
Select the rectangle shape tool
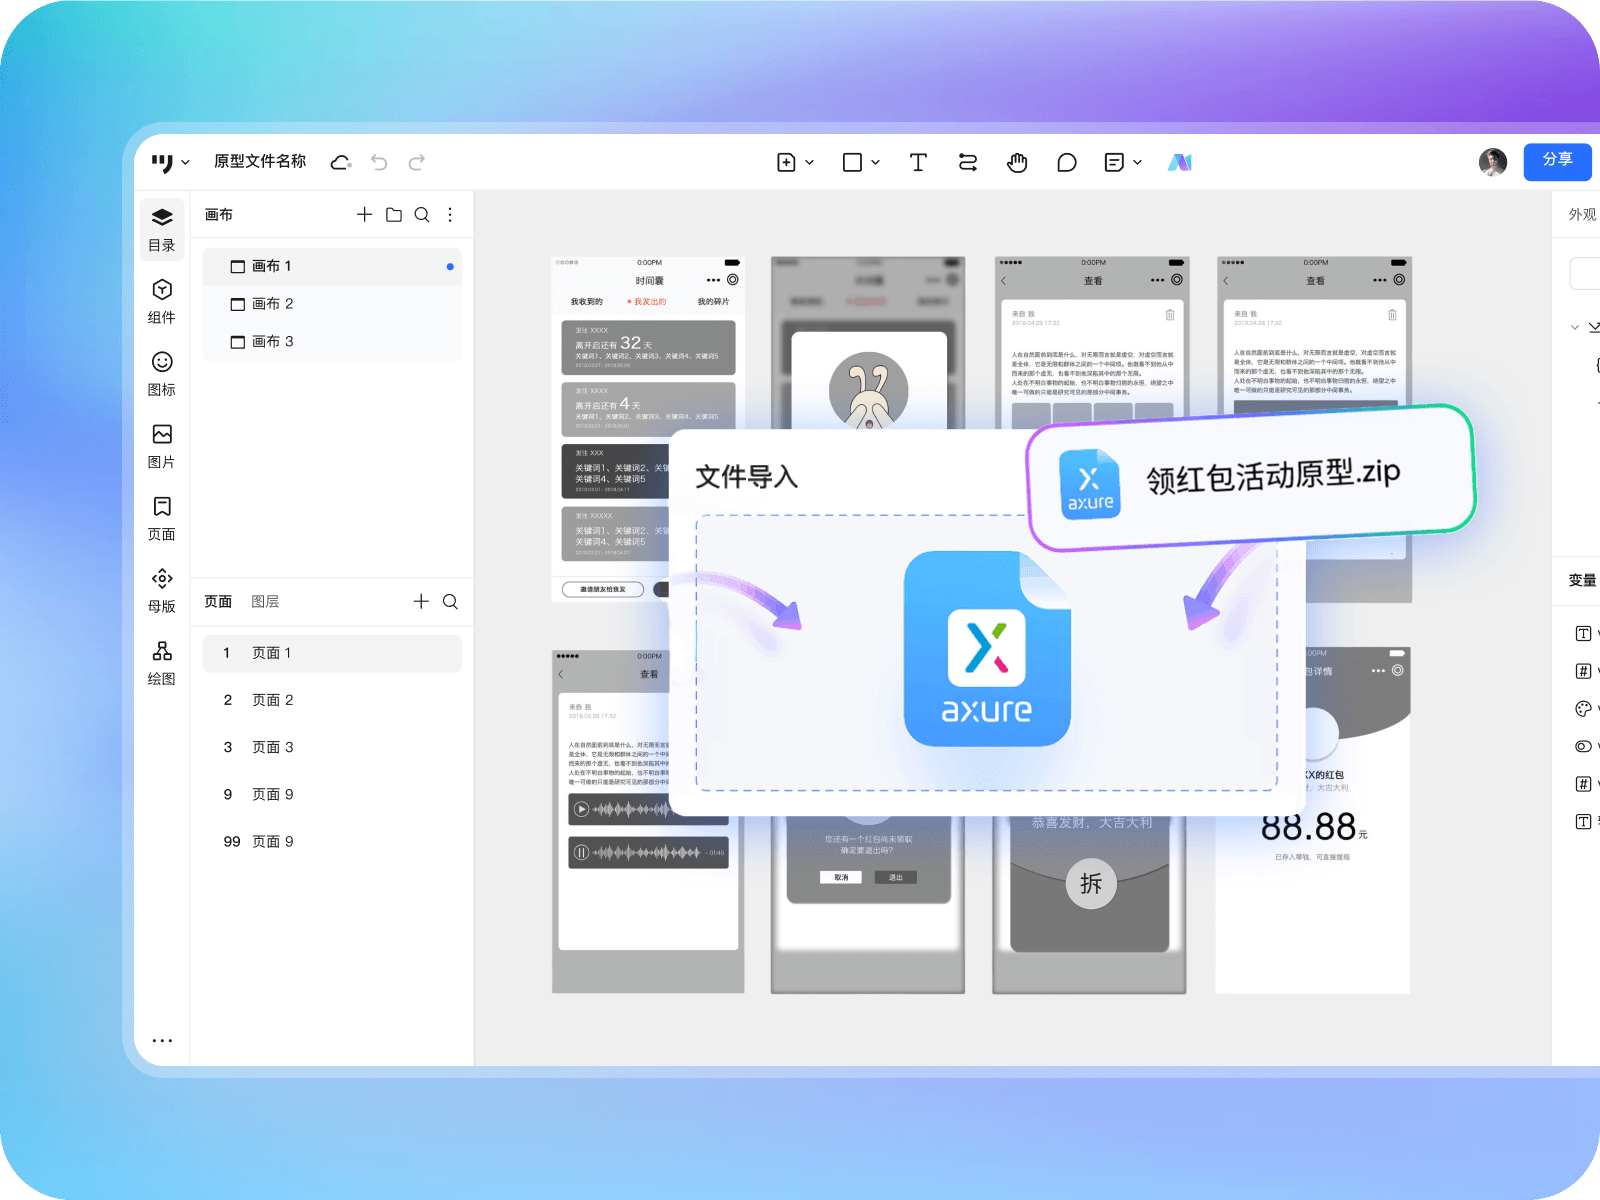pyautogui.click(x=853, y=162)
